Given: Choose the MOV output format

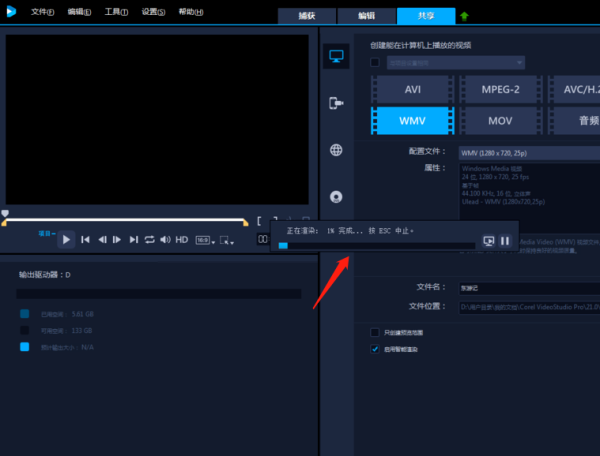Looking at the screenshot, I should [500, 120].
